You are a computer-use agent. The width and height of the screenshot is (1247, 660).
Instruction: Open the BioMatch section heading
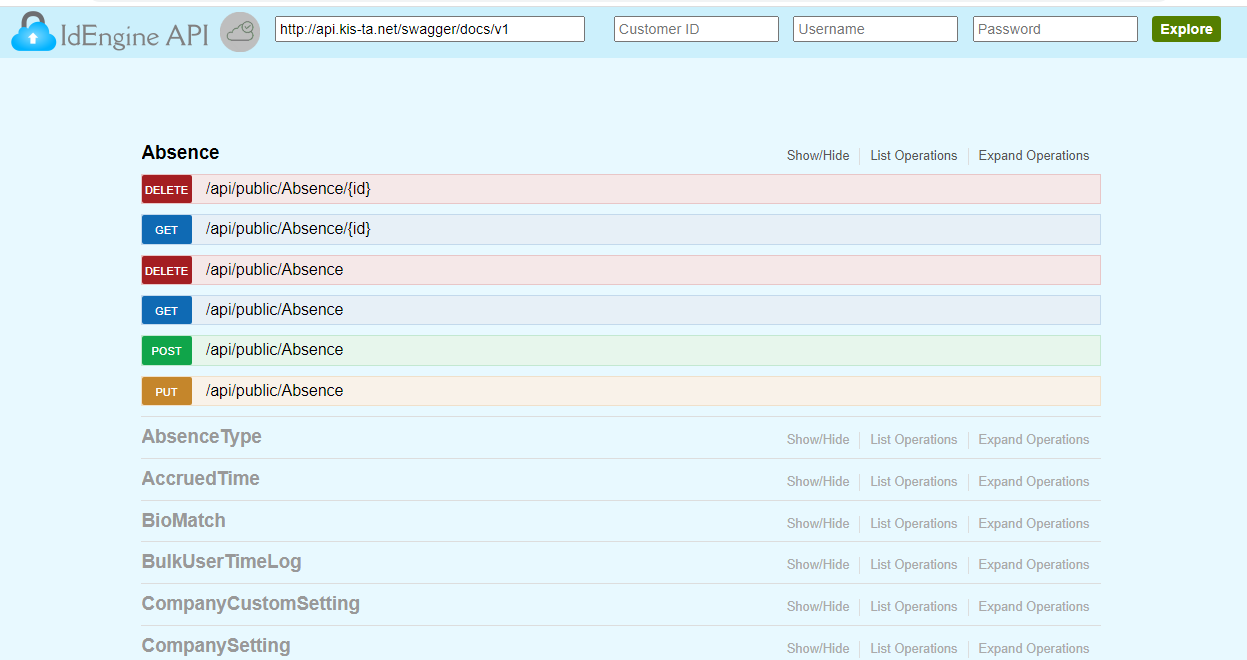click(x=183, y=521)
